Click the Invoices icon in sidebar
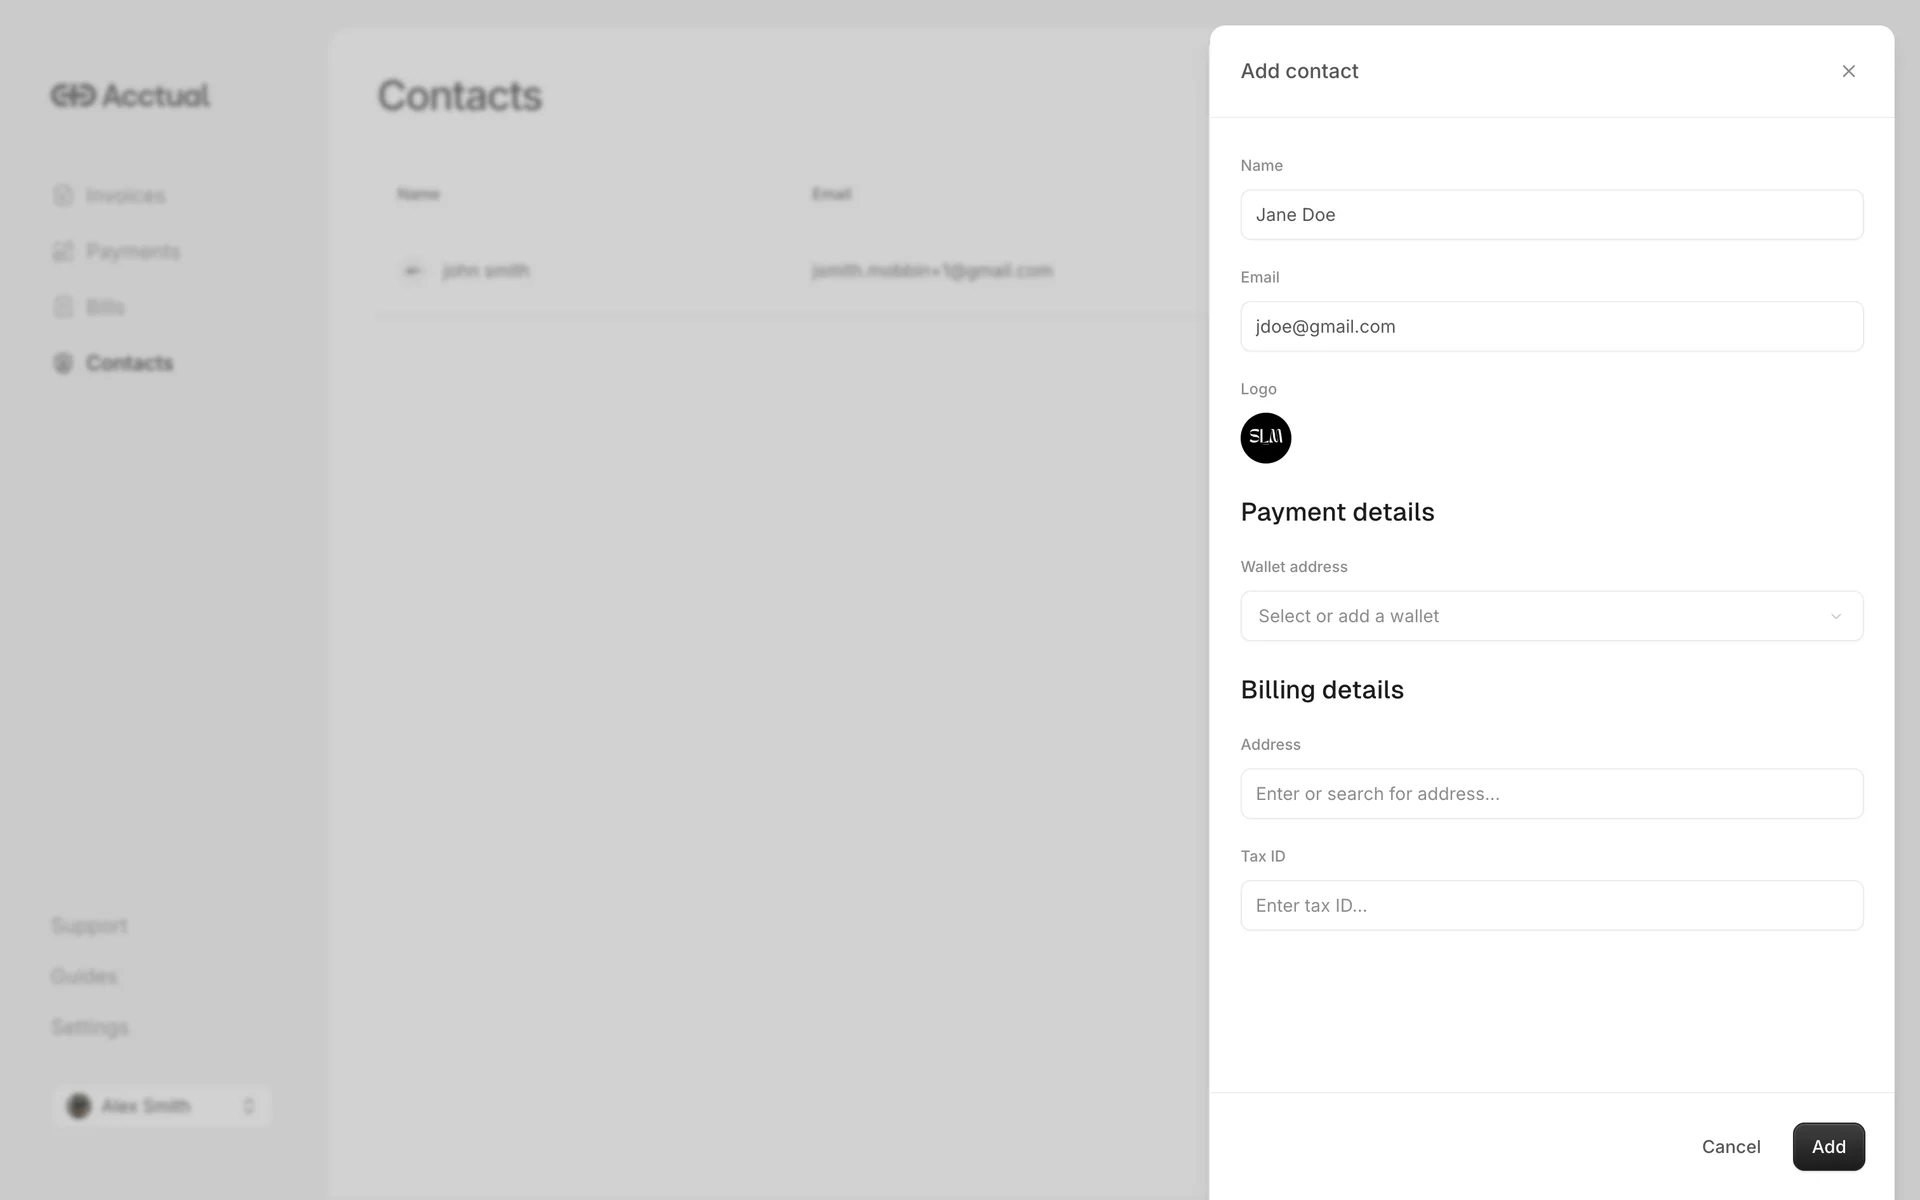The width and height of the screenshot is (1920, 1200). [63, 195]
